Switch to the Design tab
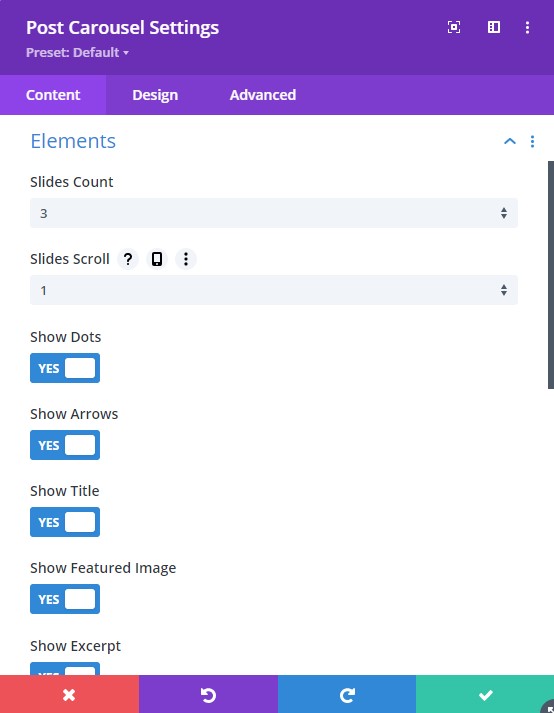 (x=155, y=95)
